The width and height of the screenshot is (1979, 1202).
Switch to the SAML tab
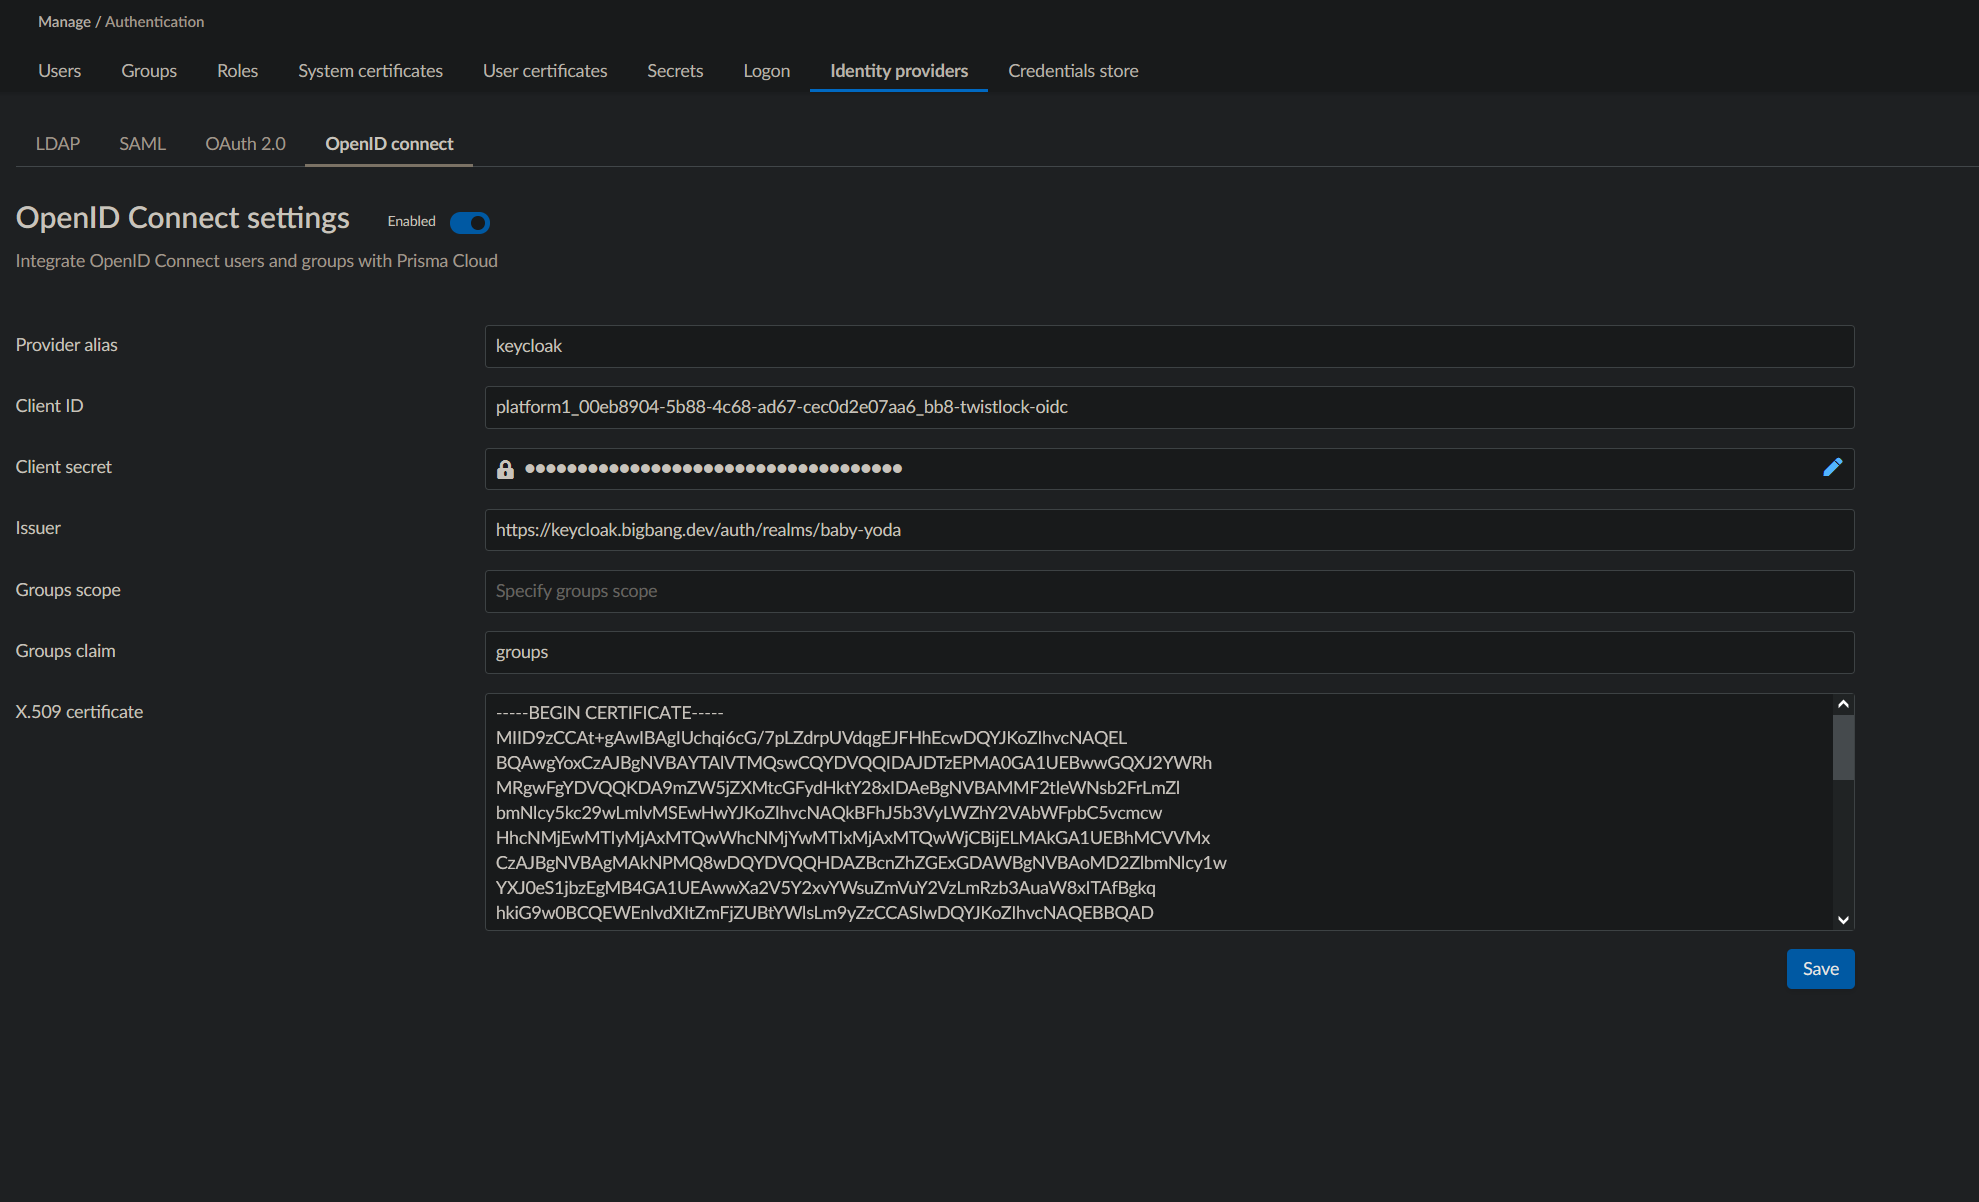(x=142, y=143)
